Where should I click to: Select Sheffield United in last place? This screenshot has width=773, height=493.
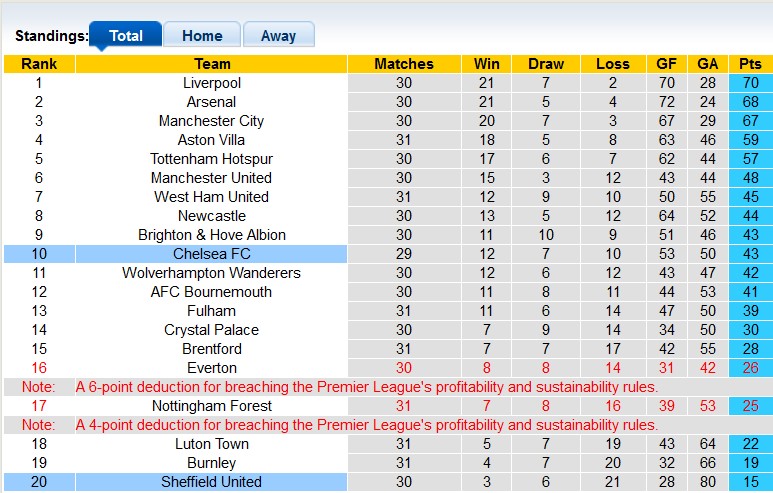212,482
